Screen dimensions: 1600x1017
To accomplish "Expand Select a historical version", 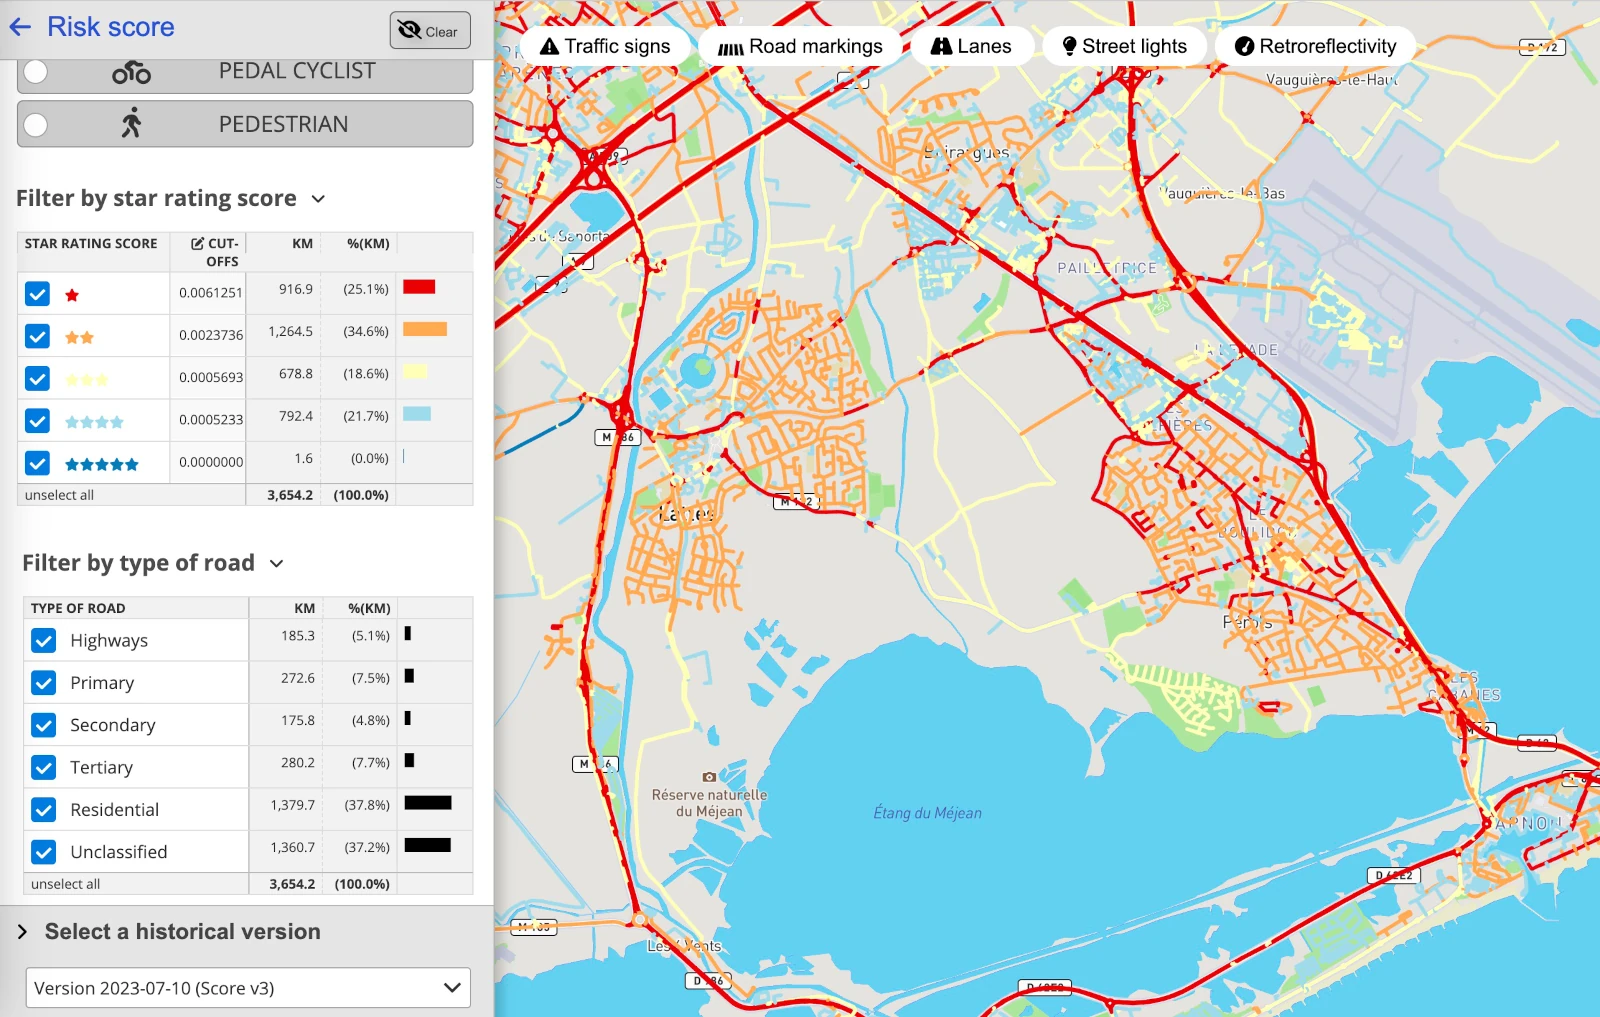I will point(23,932).
